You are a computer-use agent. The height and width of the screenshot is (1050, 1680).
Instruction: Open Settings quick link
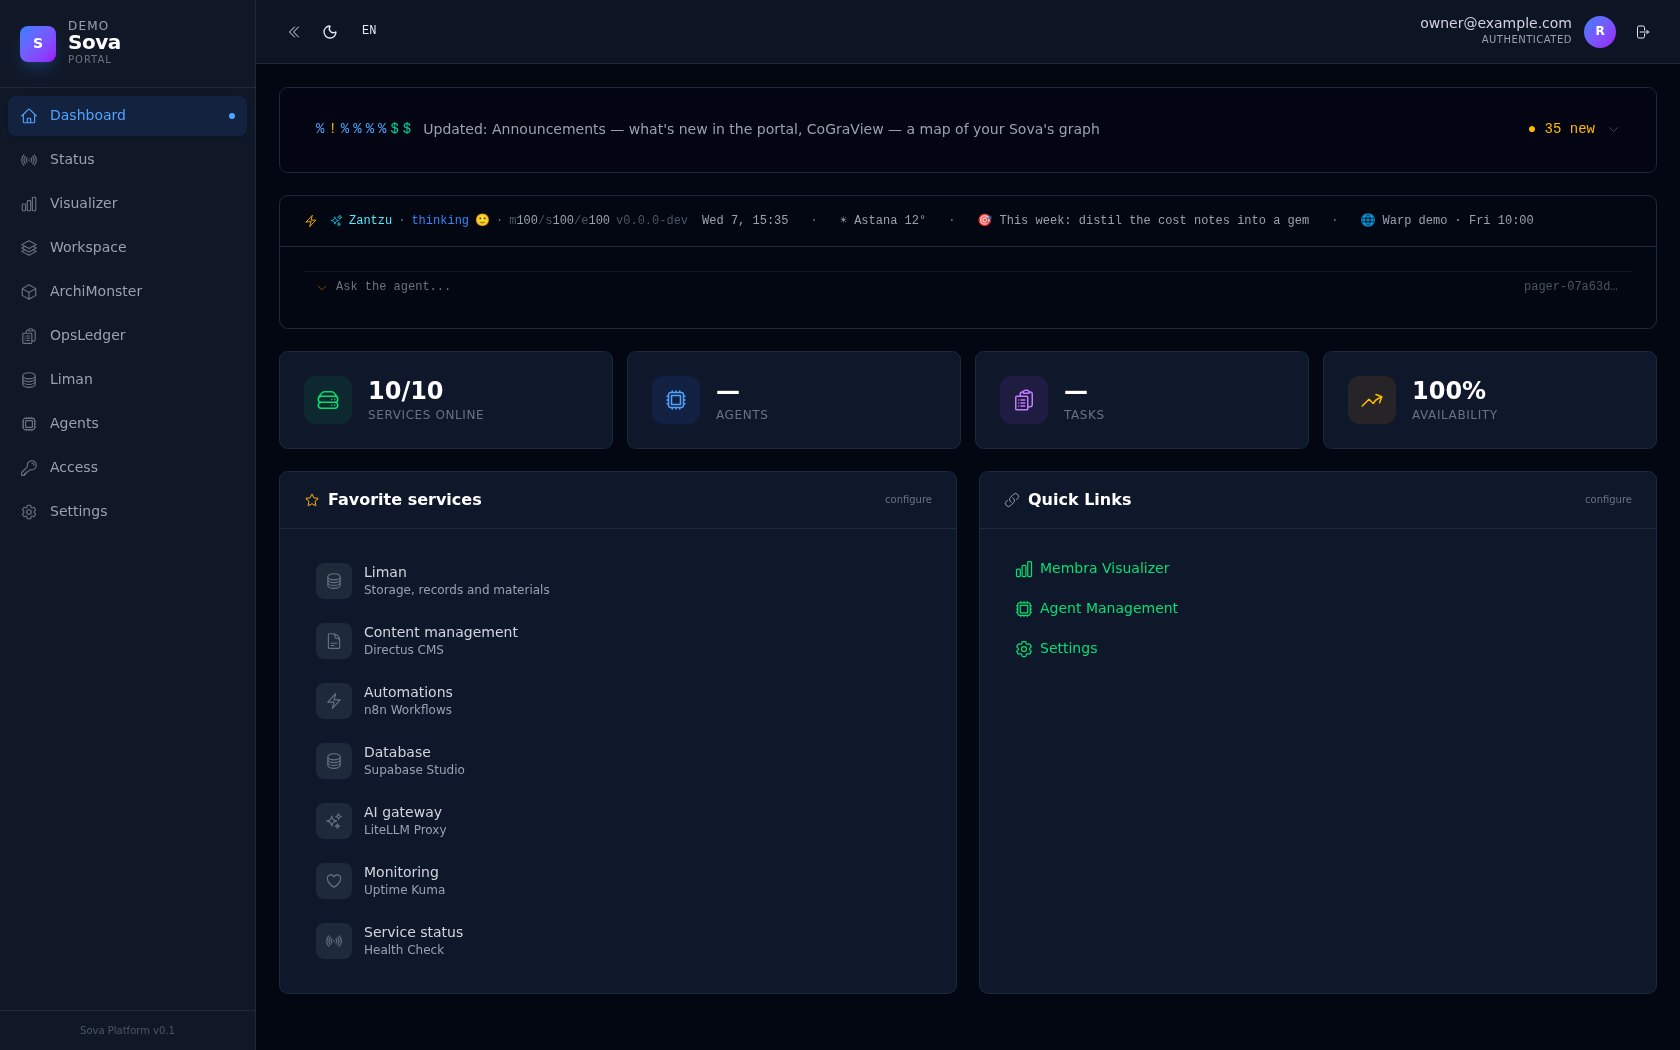tap(1057, 649)
